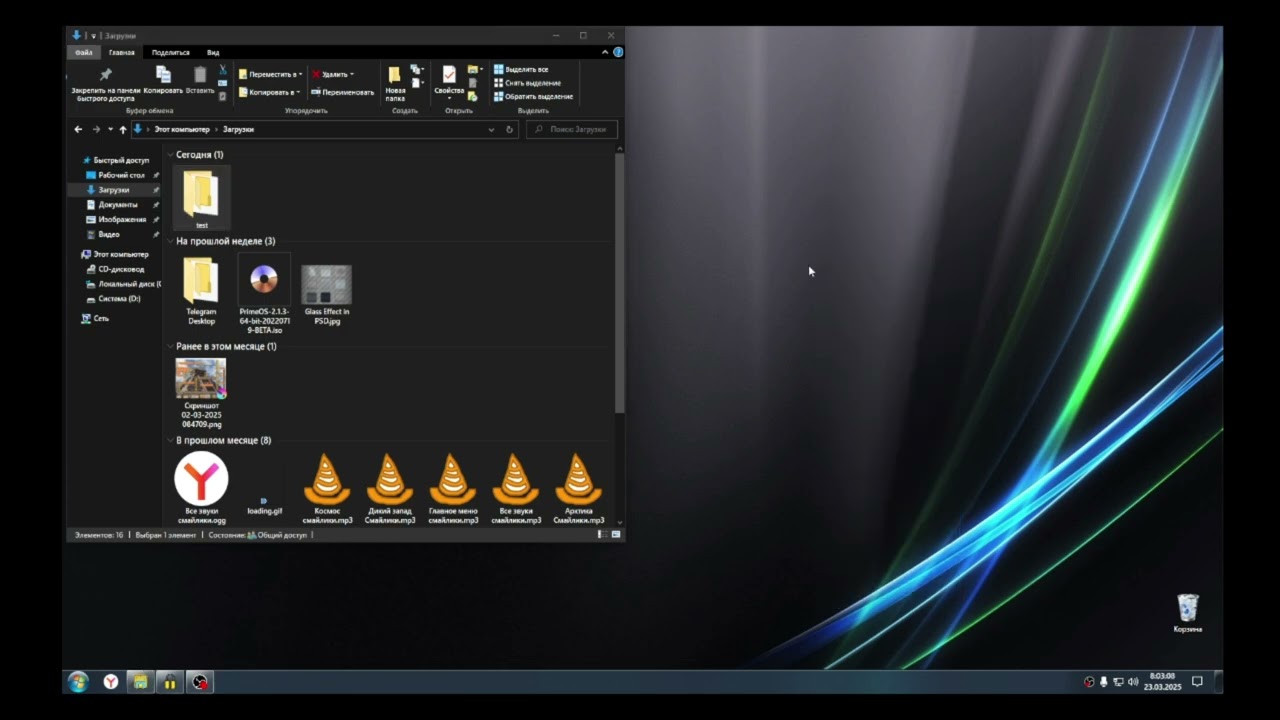Select Космос смайлики.mp3 file
Screen dimensions: 1280x720
[327, 488]
